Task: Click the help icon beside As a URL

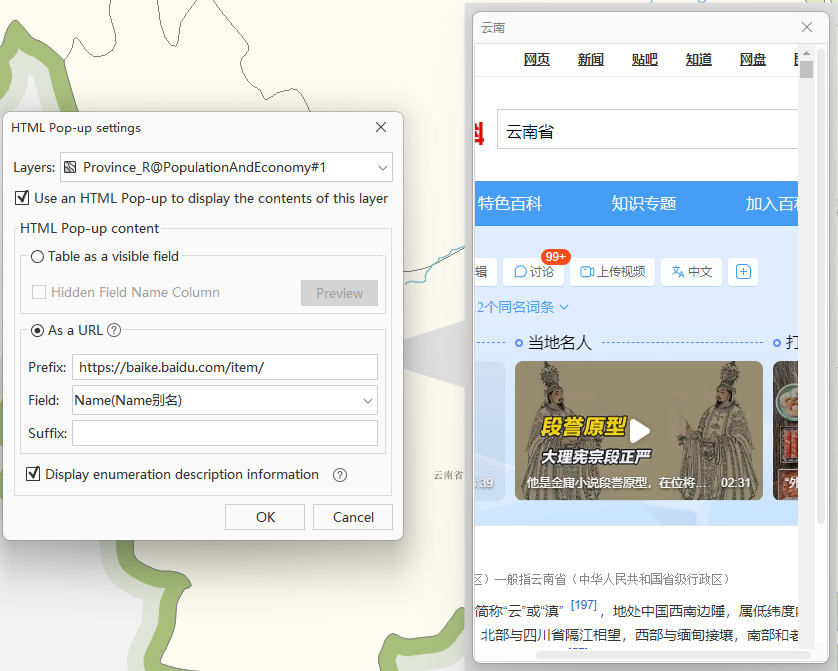Action: click(x=114, y=330)
